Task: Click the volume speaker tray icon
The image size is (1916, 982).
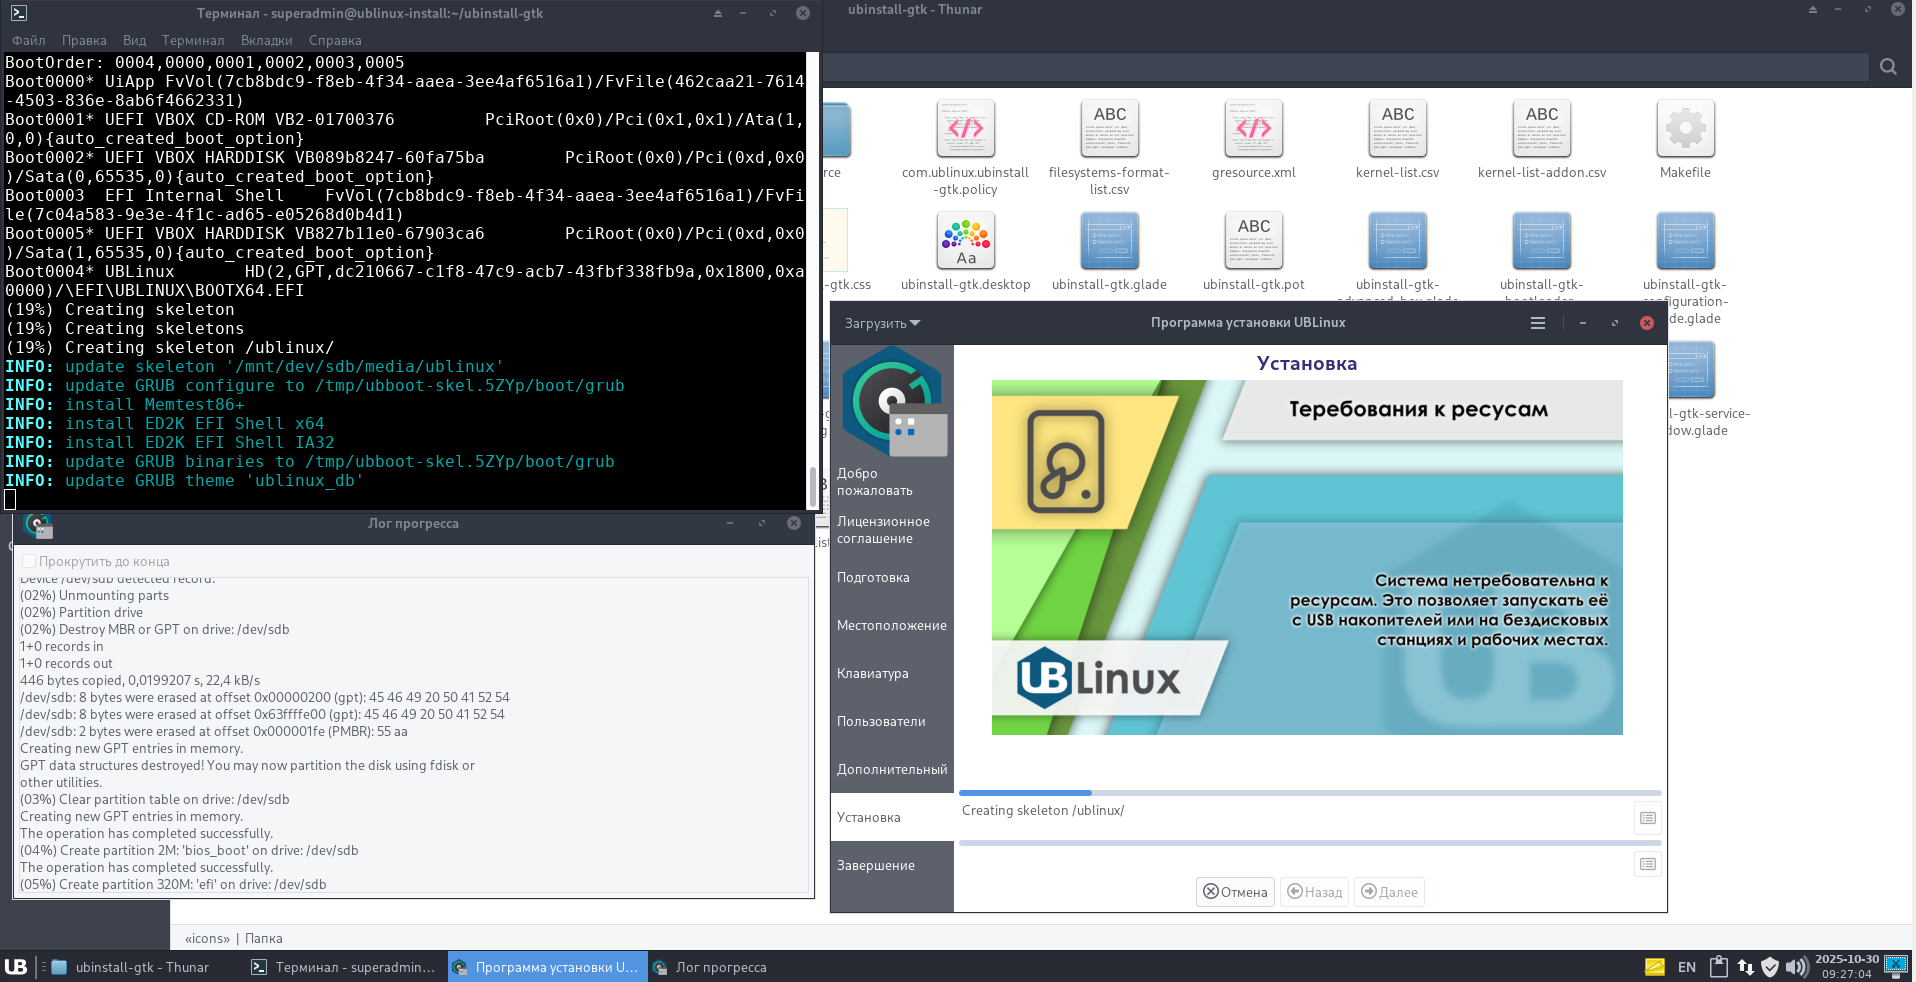Action: click(1796, 967)
